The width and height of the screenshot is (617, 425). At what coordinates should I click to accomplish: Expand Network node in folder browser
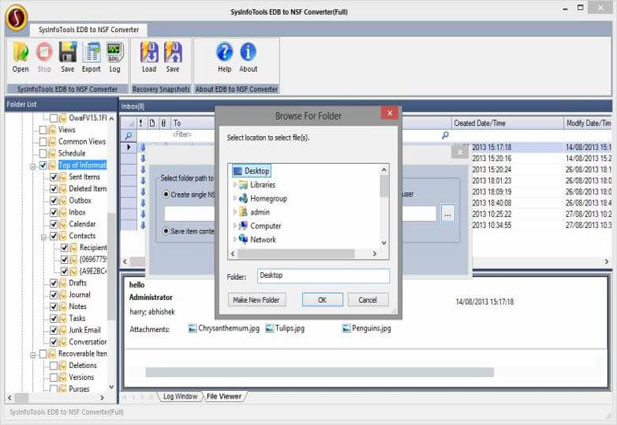[x=235, y=239]
